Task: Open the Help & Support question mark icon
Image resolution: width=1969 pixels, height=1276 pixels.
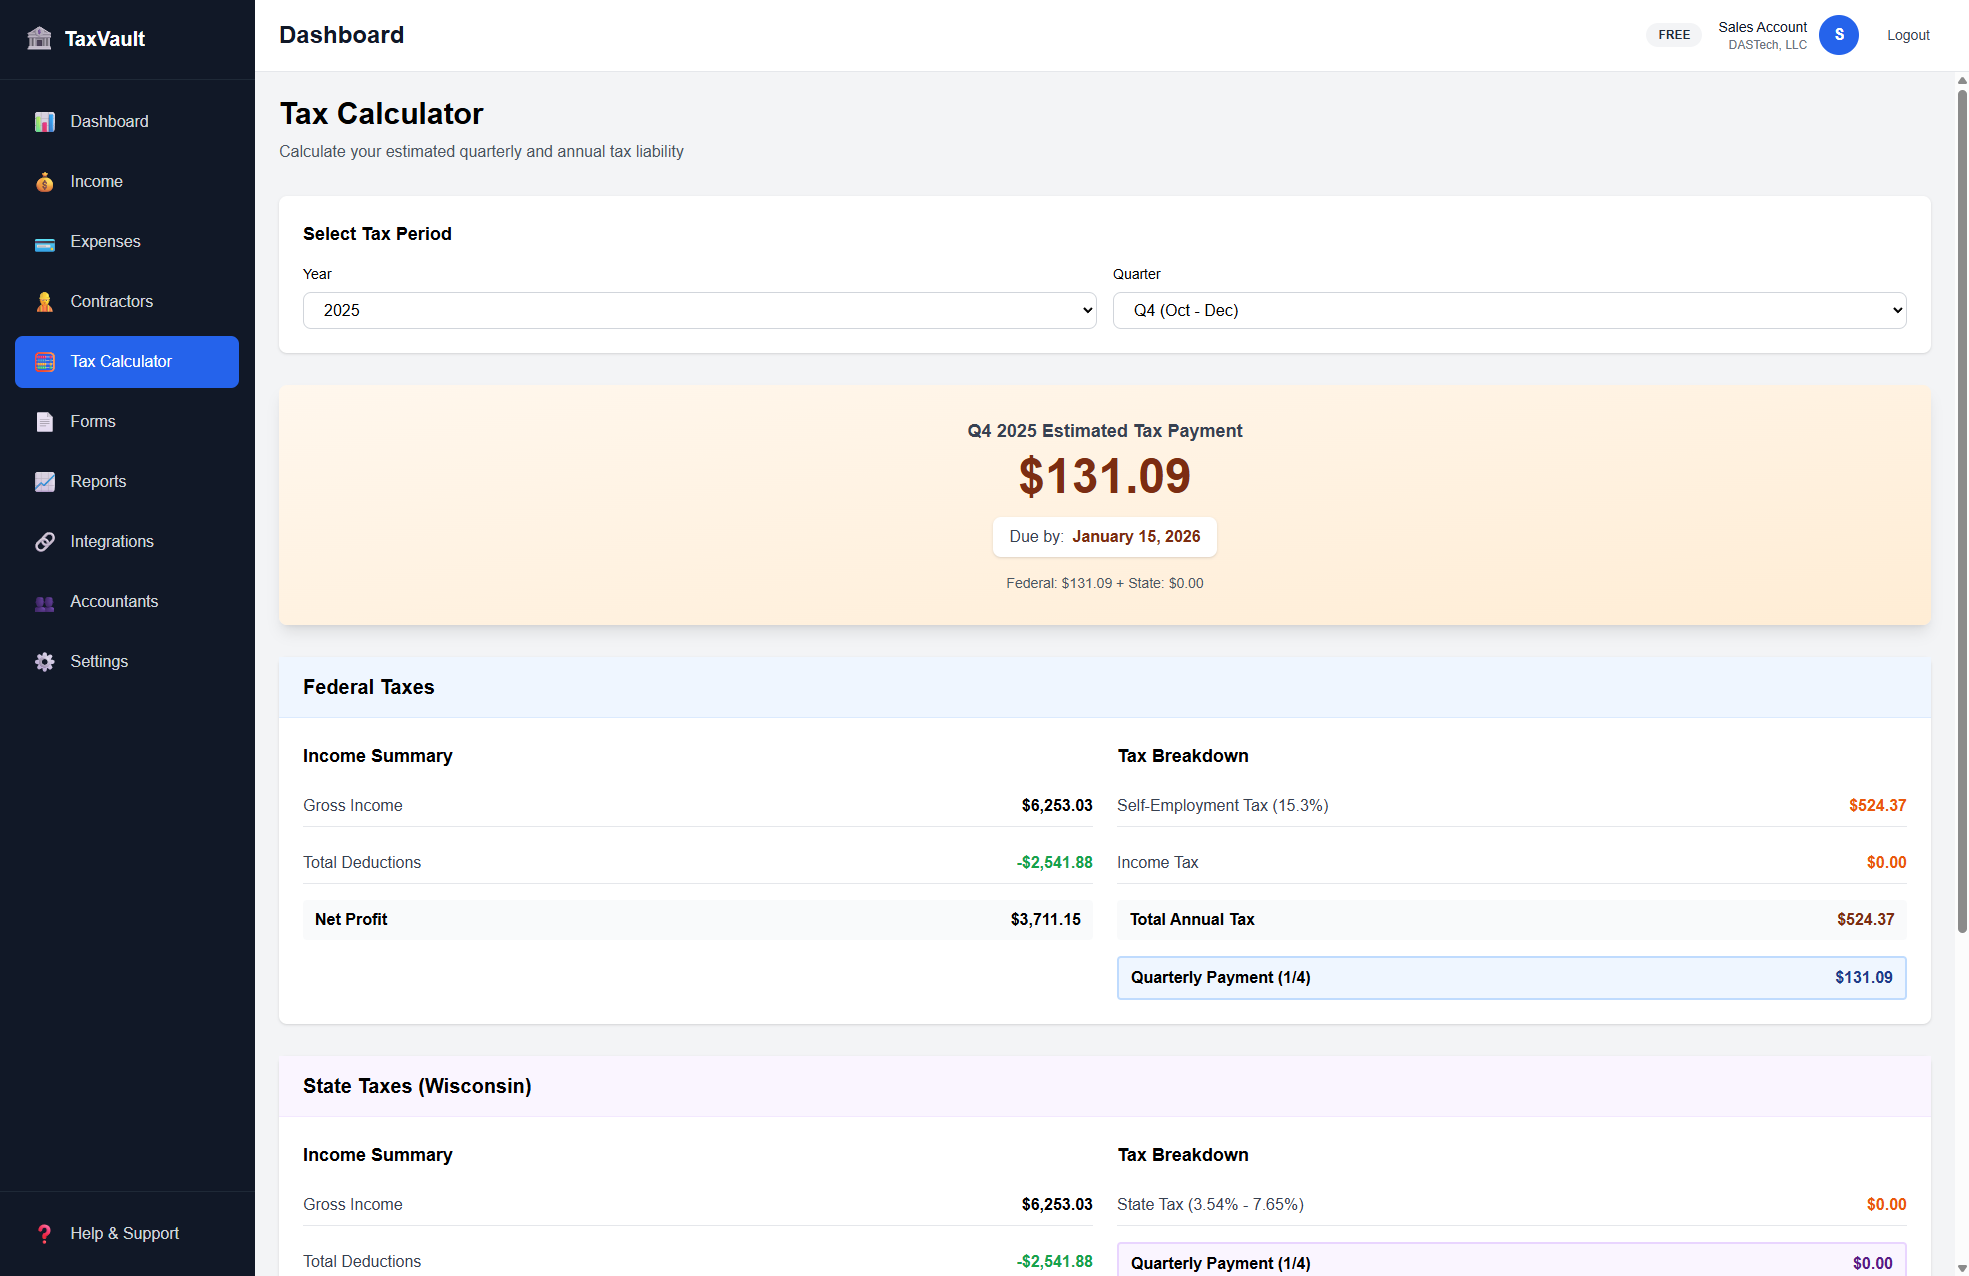Action: pos(45,1233)
